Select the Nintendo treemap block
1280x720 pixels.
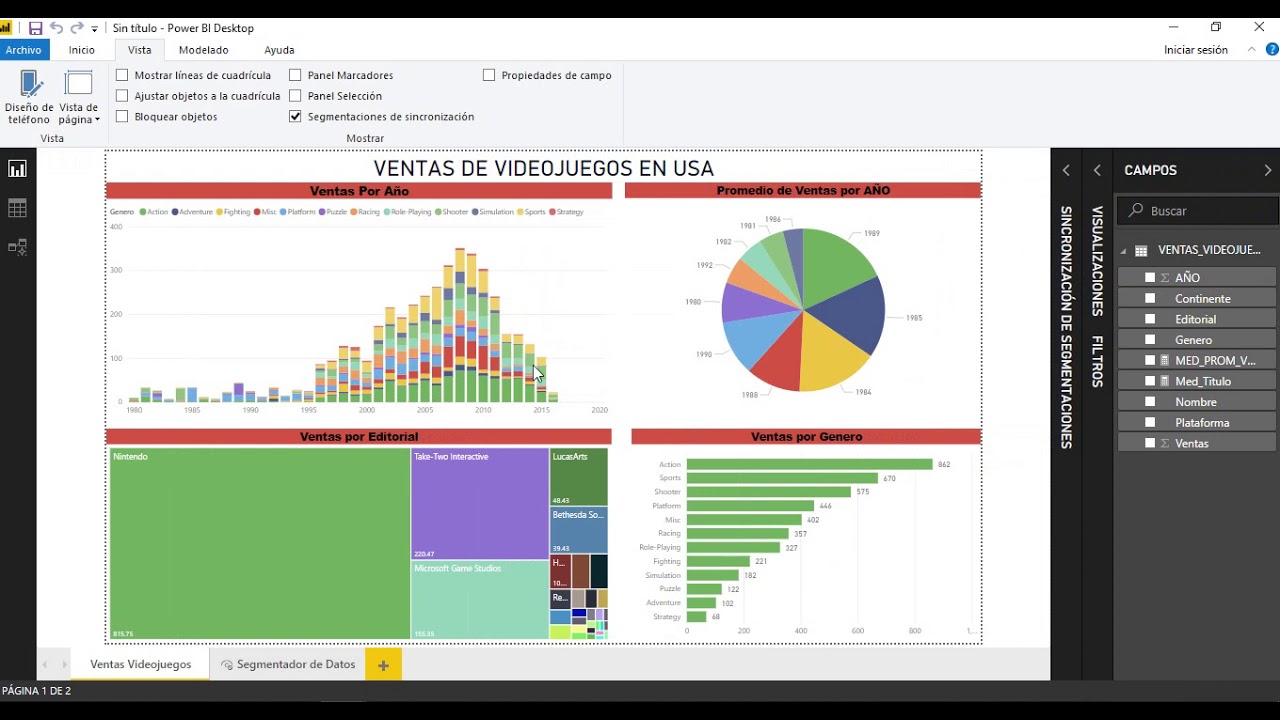(260, 544)
